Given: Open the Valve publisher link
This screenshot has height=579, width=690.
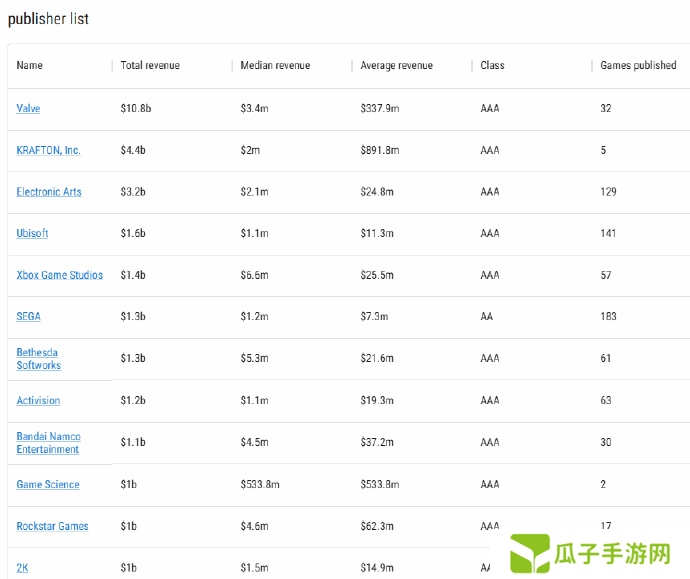Looking at the screenshot, I should [28, 108].
